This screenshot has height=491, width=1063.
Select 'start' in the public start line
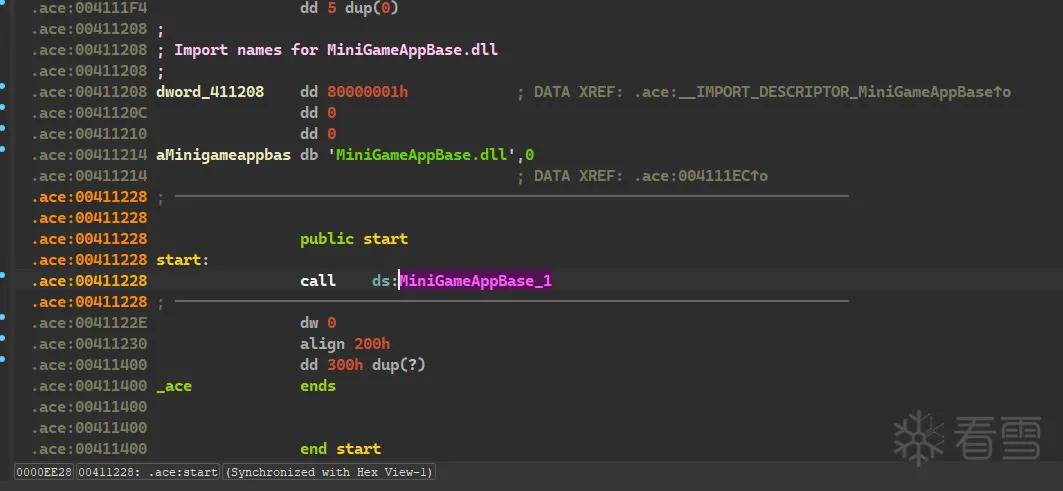click(x=385, y=239)
